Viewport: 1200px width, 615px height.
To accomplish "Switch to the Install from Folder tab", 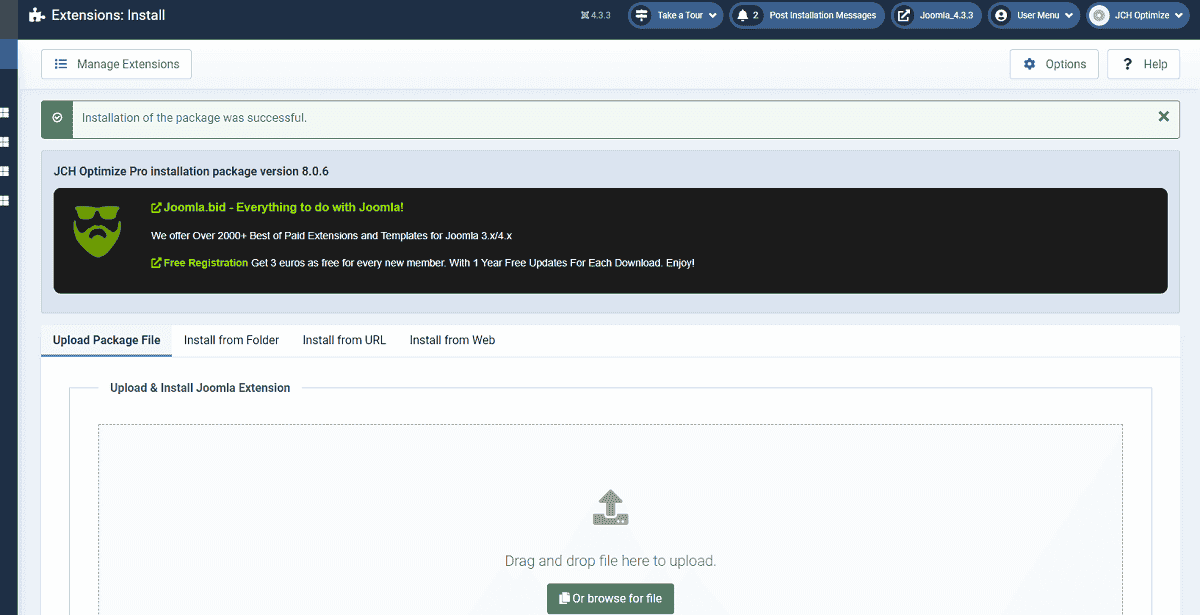I will click(x=231, y=340).
